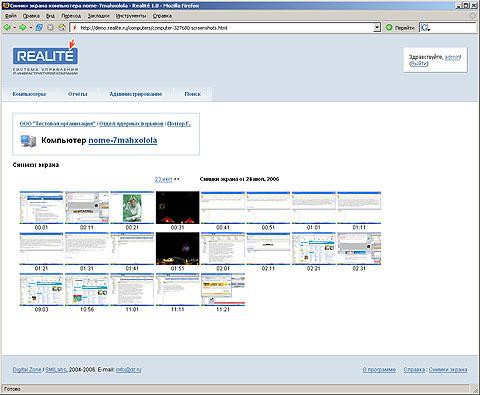This screenshot has width=480, height=395.
Task: Open the Инструменты menu
Action: coord(131,16)
